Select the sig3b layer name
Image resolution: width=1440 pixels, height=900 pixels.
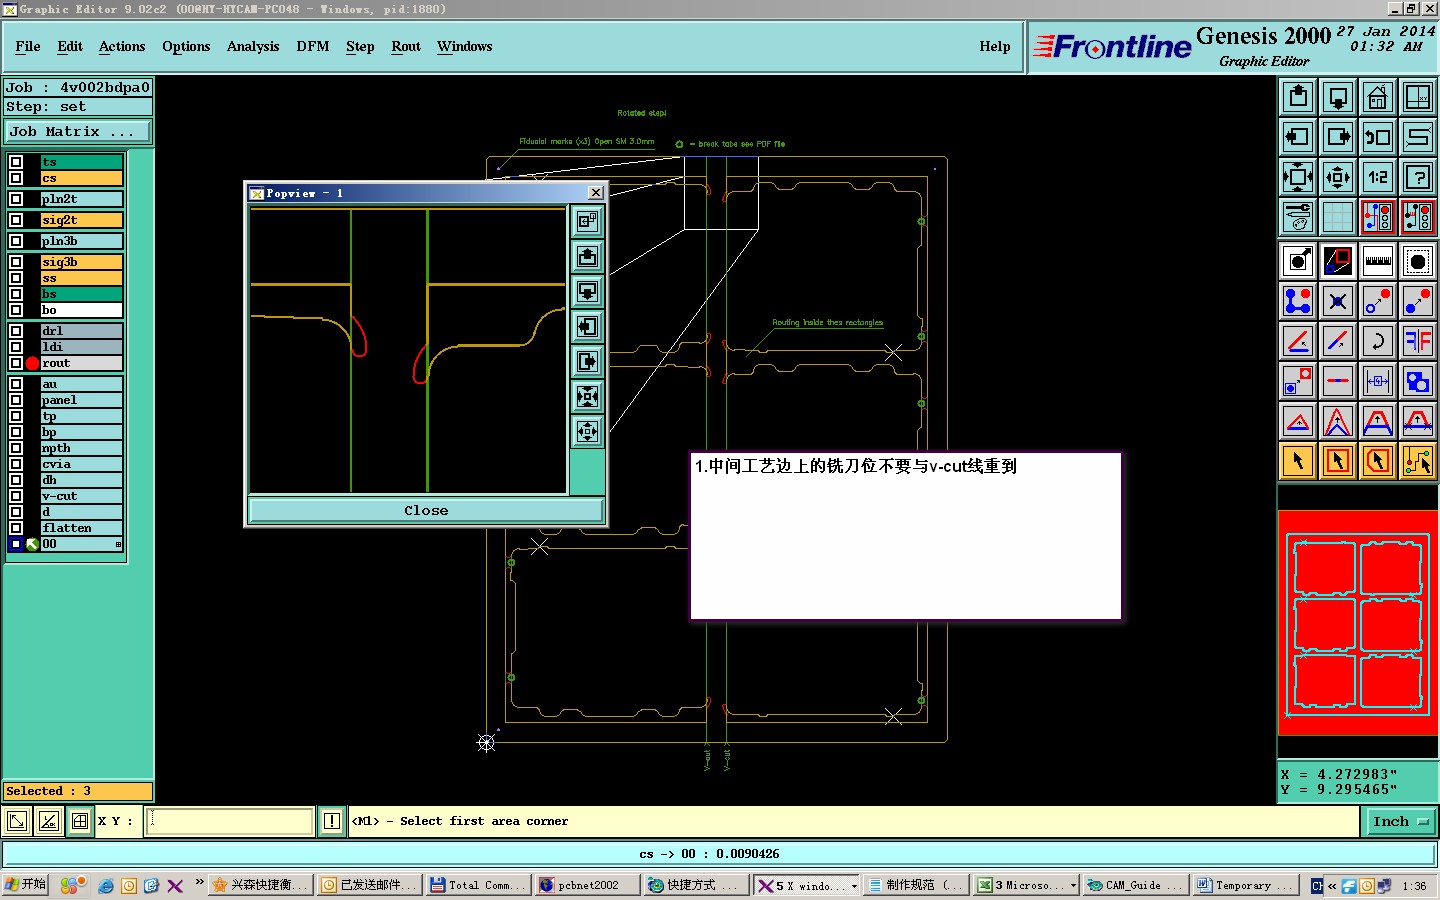(81, 263)
